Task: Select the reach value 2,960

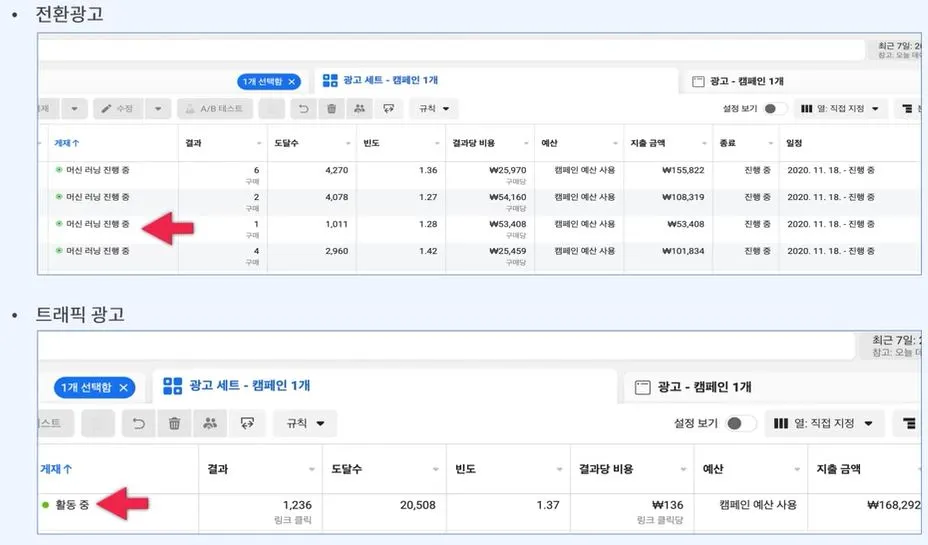Action: pos(336,251)
